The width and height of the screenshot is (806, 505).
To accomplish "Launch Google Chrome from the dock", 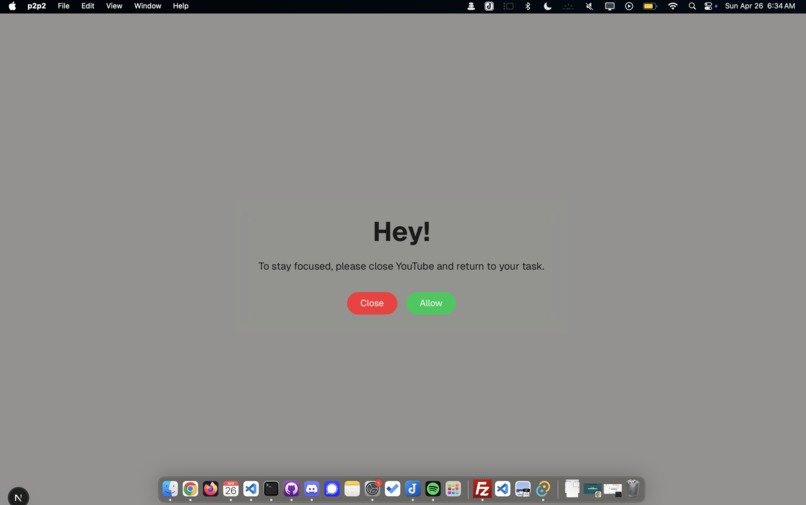I will 190,489.
